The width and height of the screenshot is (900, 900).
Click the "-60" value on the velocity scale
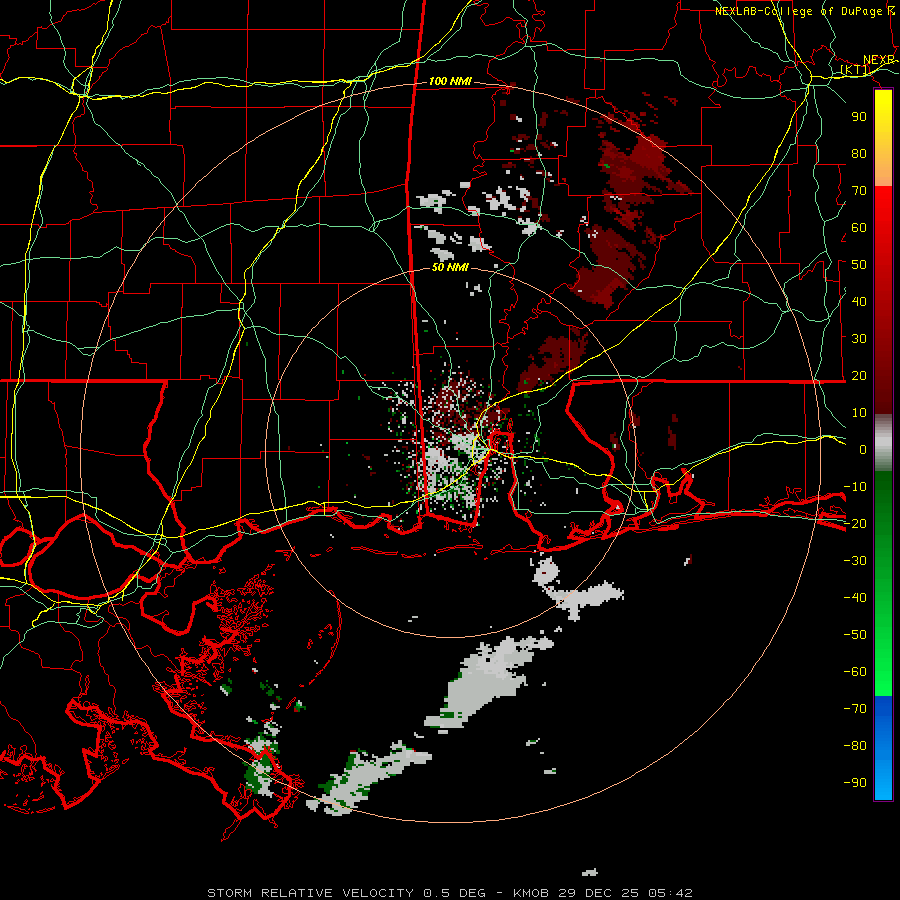tap(855, 672)
